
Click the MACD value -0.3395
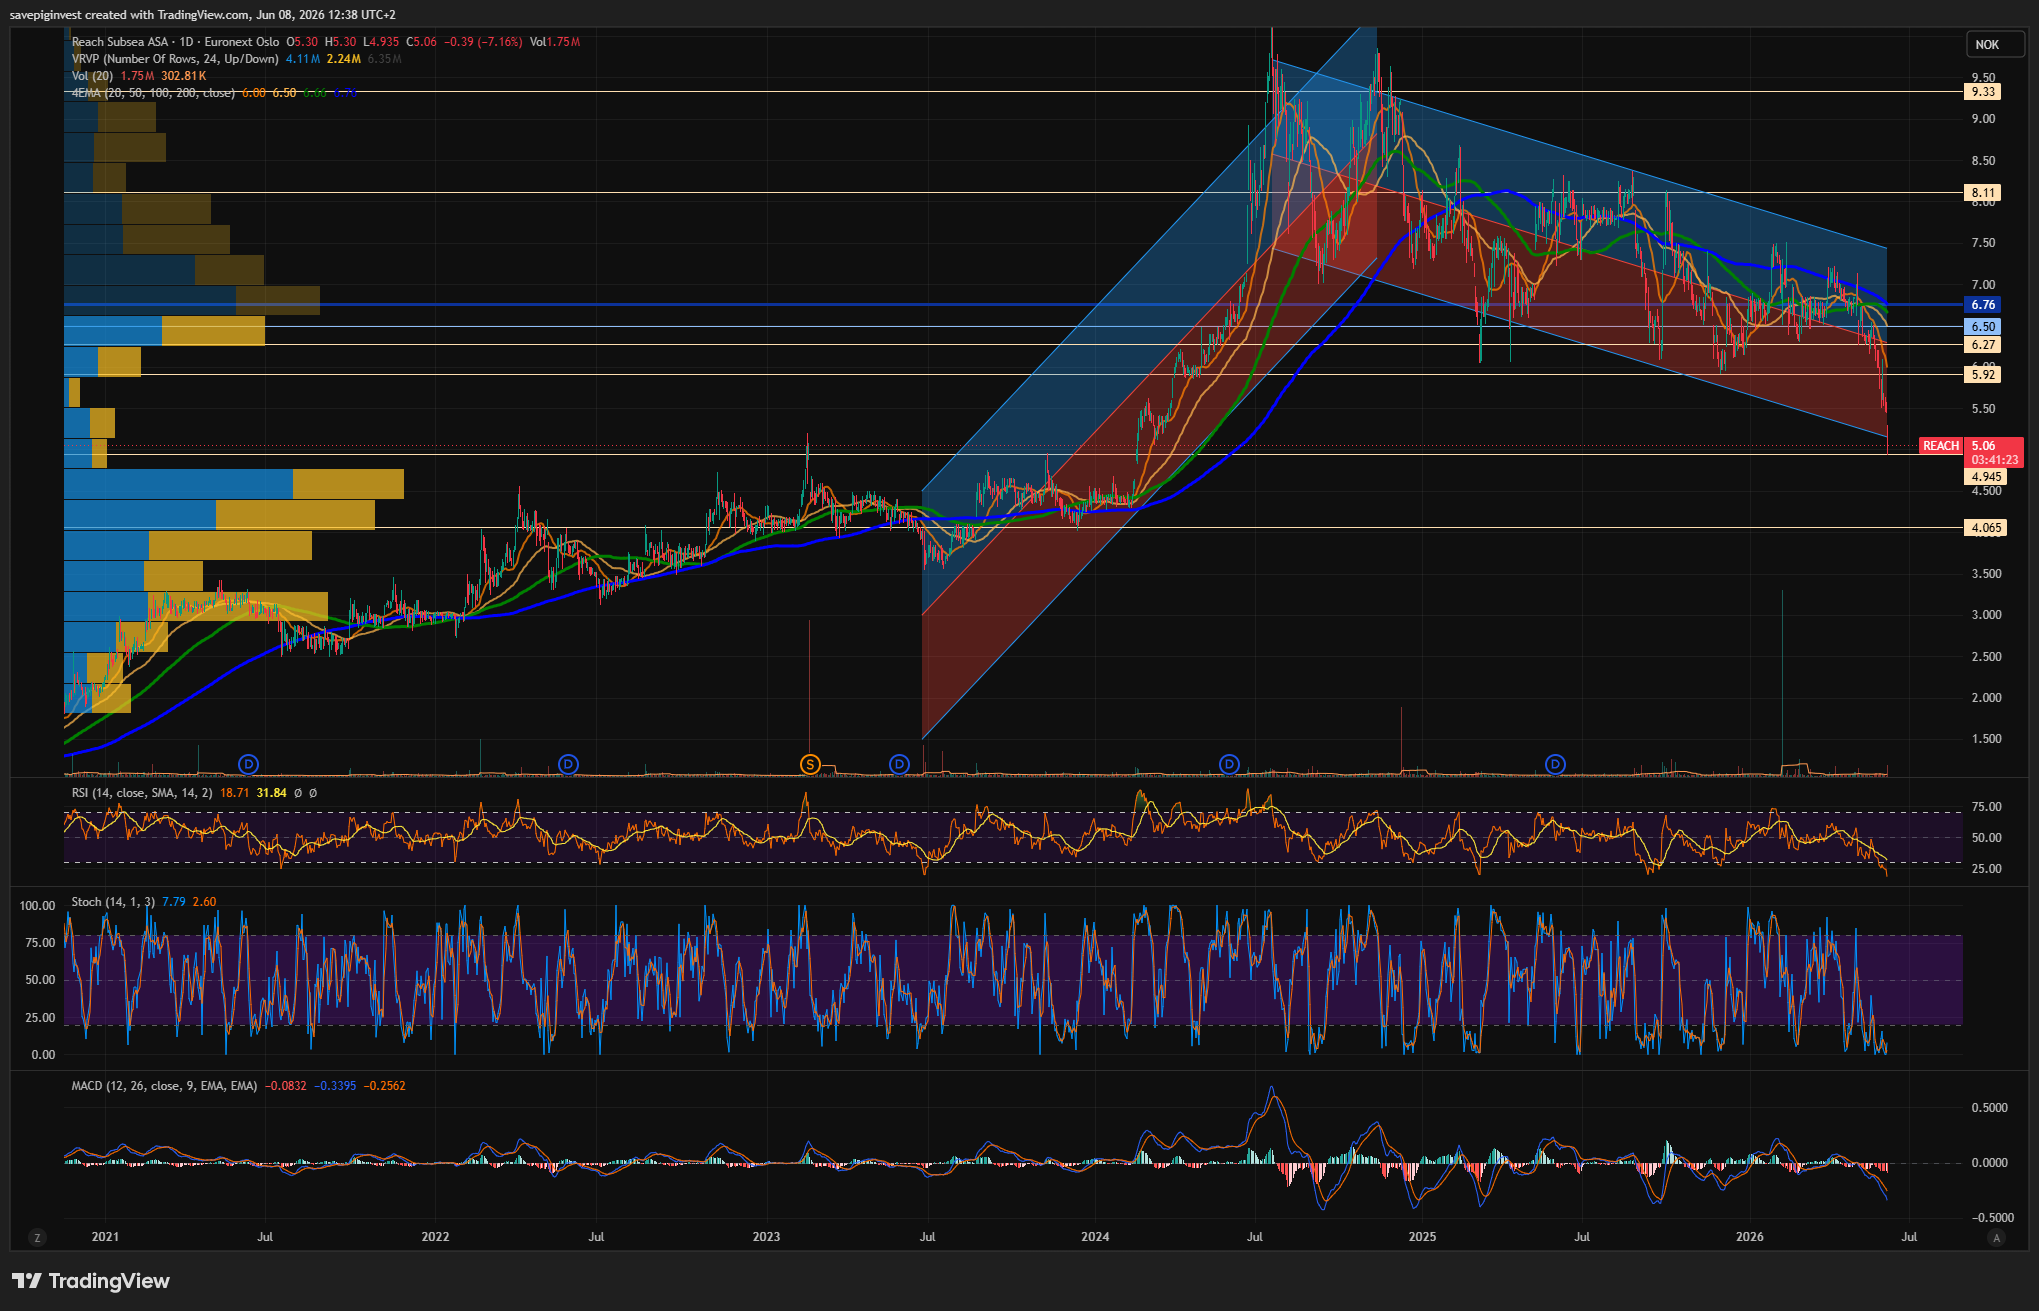click(x=335, y=1086)
